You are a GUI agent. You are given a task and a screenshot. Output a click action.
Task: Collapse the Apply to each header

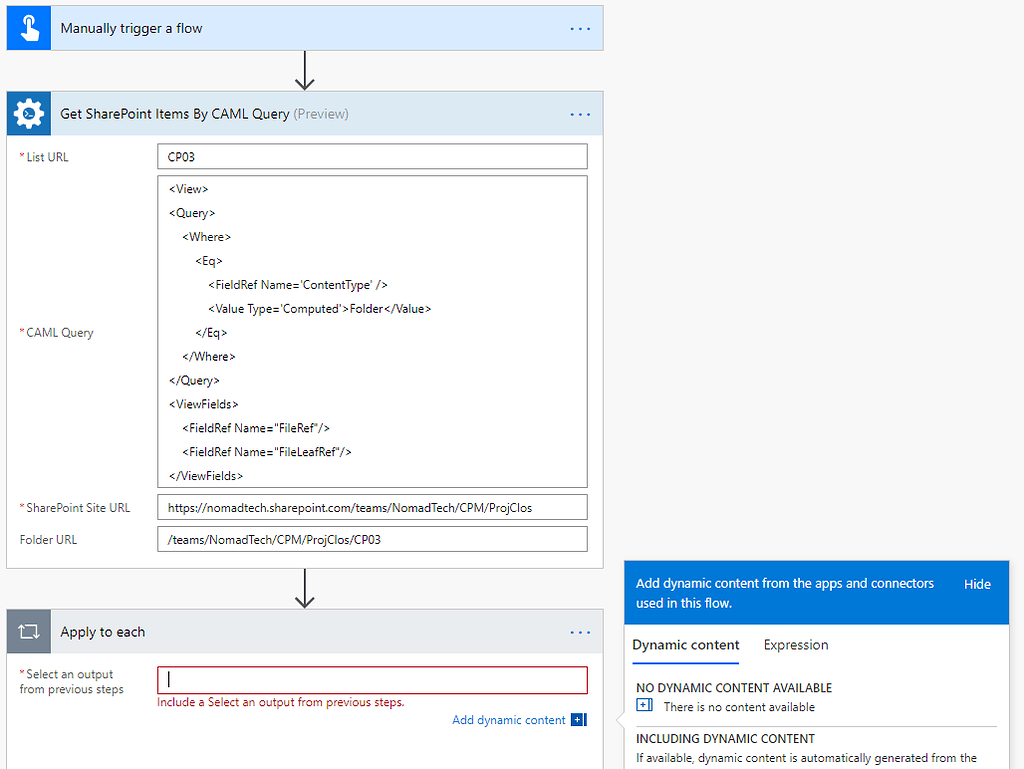305,632
